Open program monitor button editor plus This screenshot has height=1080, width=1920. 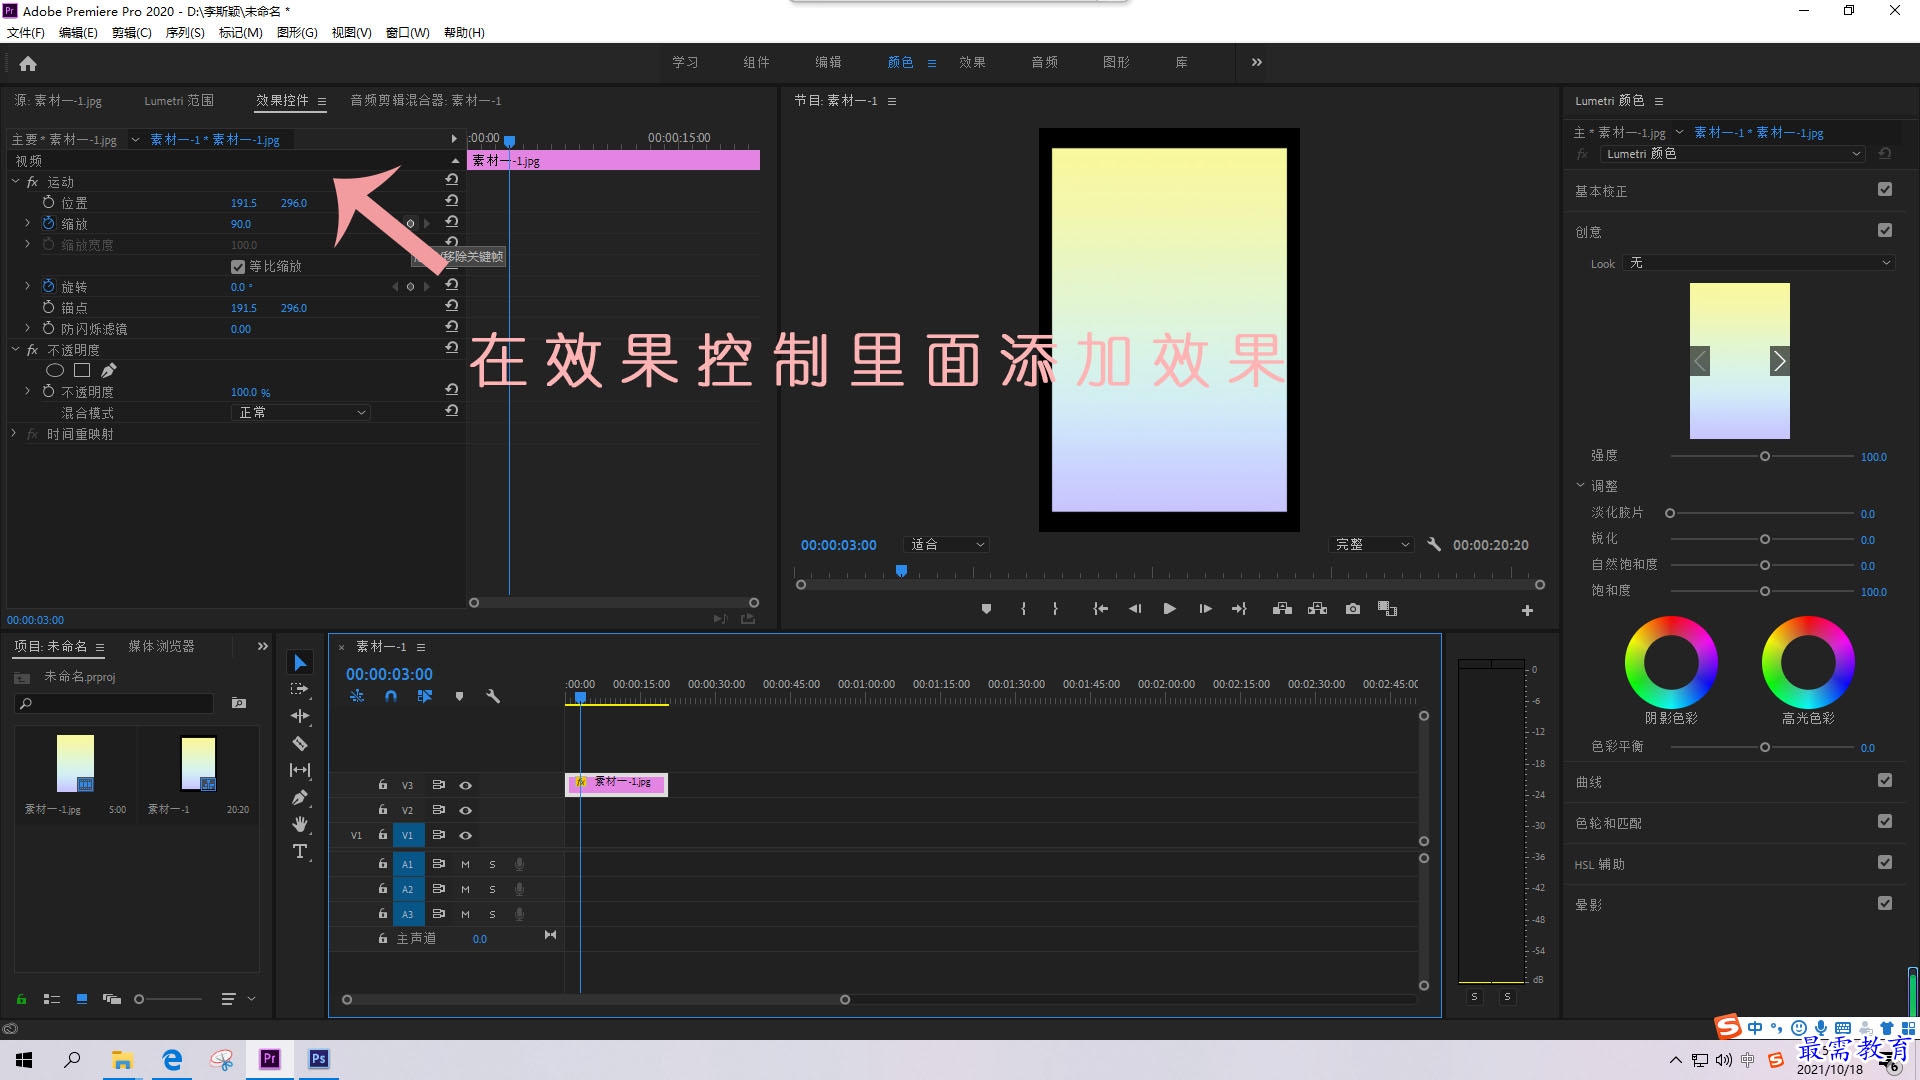[1527, 610]
